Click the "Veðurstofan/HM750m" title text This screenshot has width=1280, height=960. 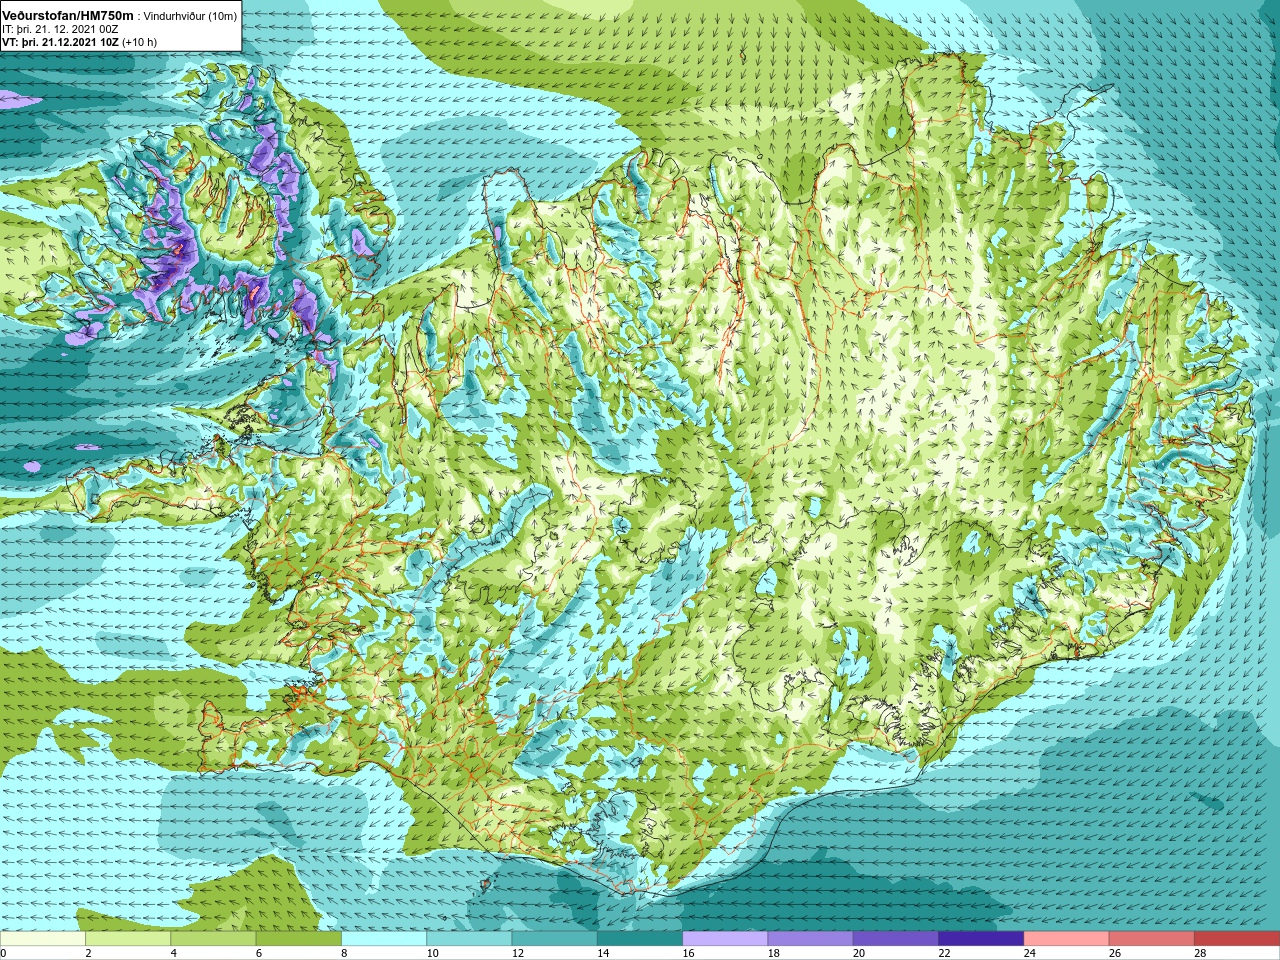pyautogui.click(x=68, y=15)
